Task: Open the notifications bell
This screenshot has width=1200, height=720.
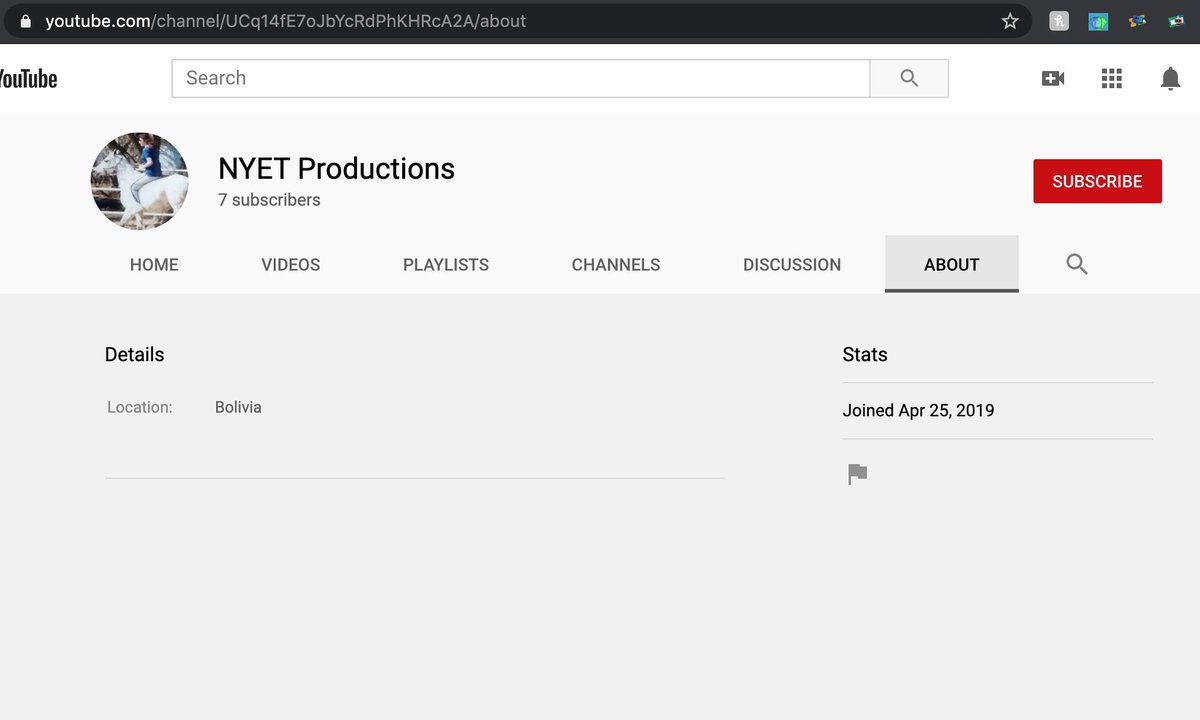Action: [1170, 79]
